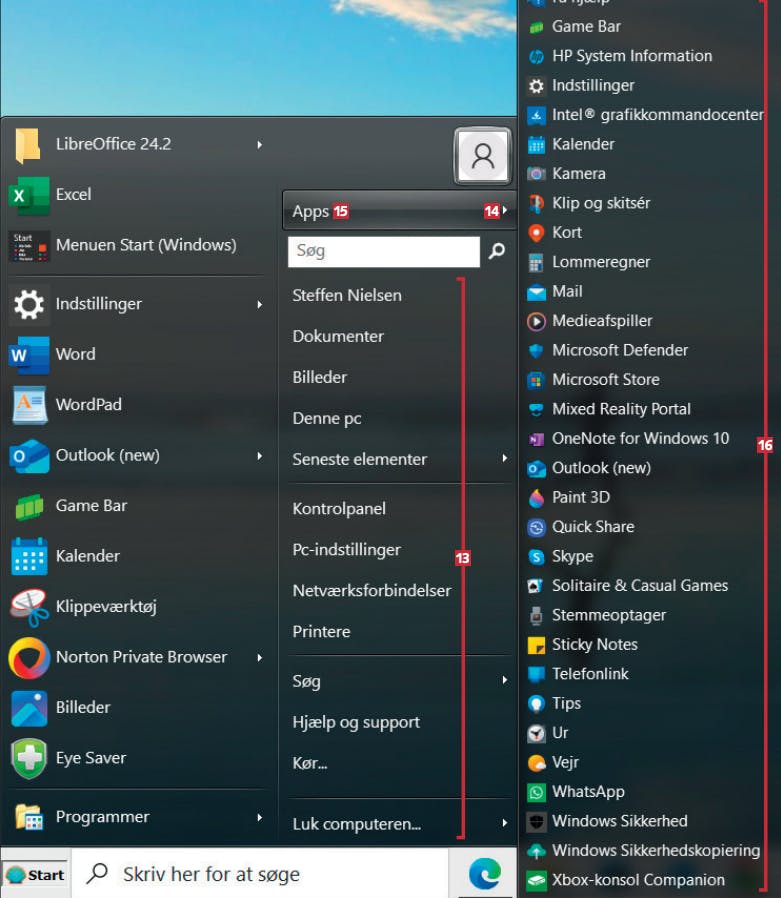Expand Seneste elementer submenu
781x898 pixels.
pyautogui.click(x=504, y=458)
